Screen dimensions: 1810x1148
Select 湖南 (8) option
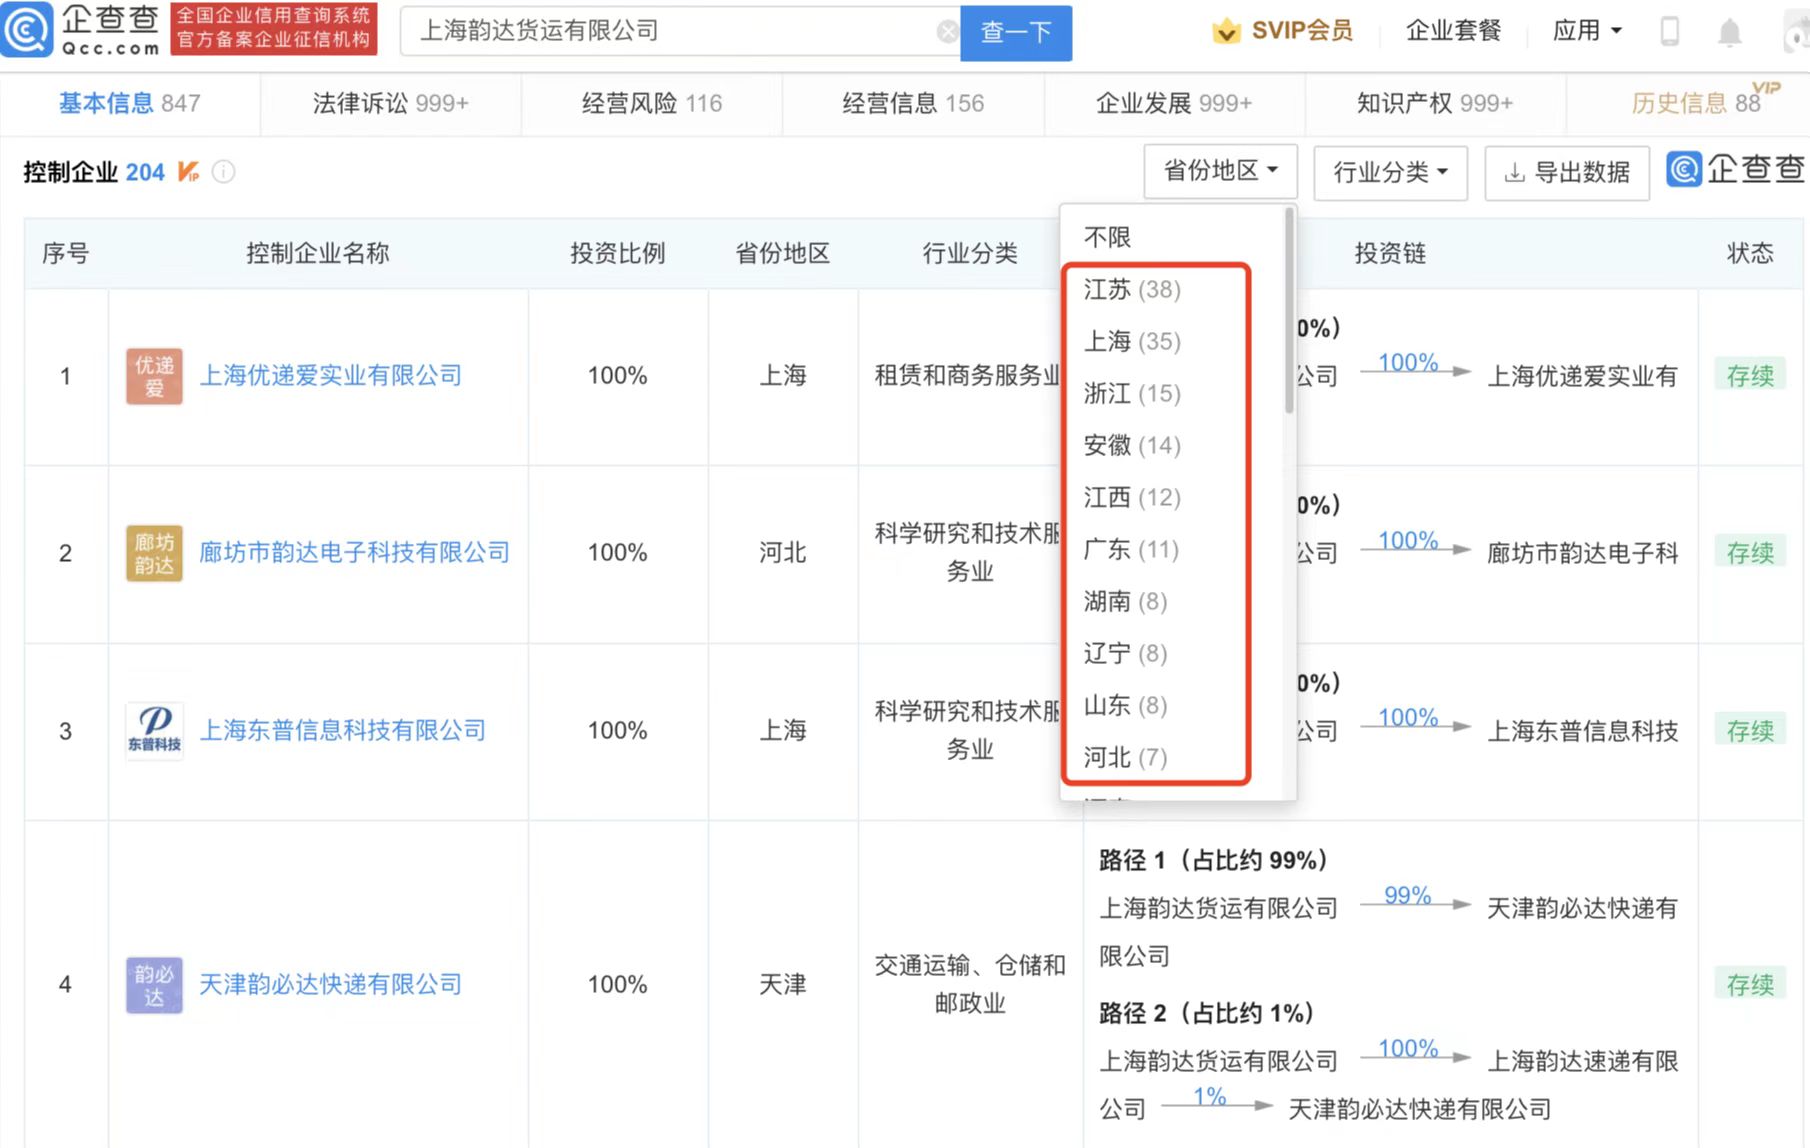point(1125,601)
